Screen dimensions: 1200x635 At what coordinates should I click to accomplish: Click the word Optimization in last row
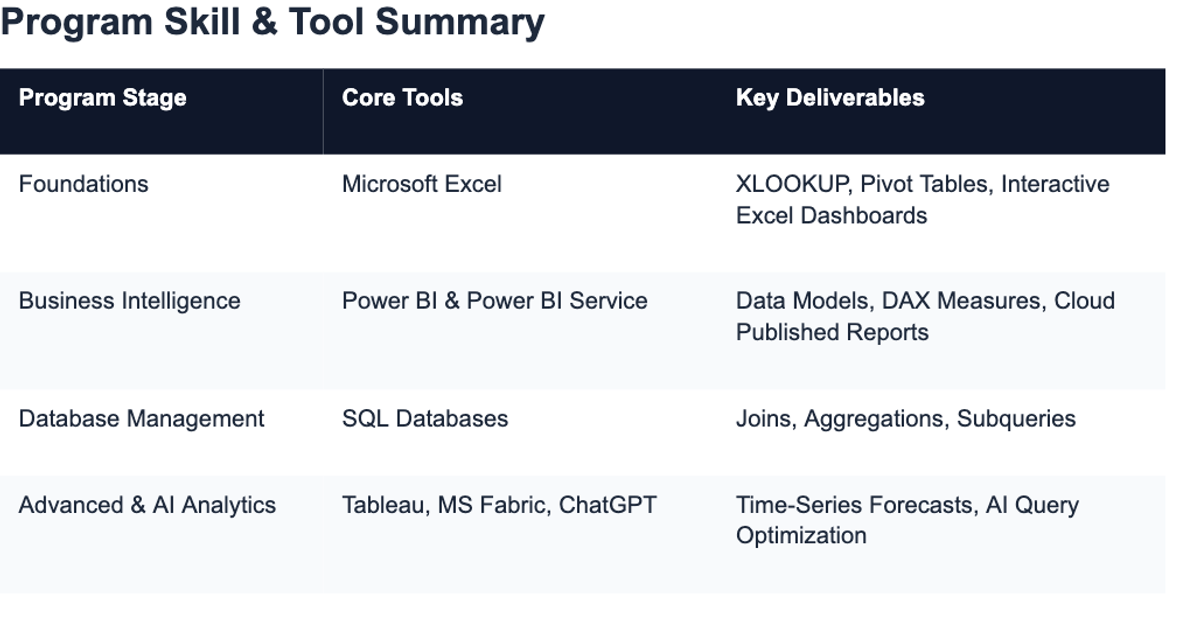(x=801, y=536)
